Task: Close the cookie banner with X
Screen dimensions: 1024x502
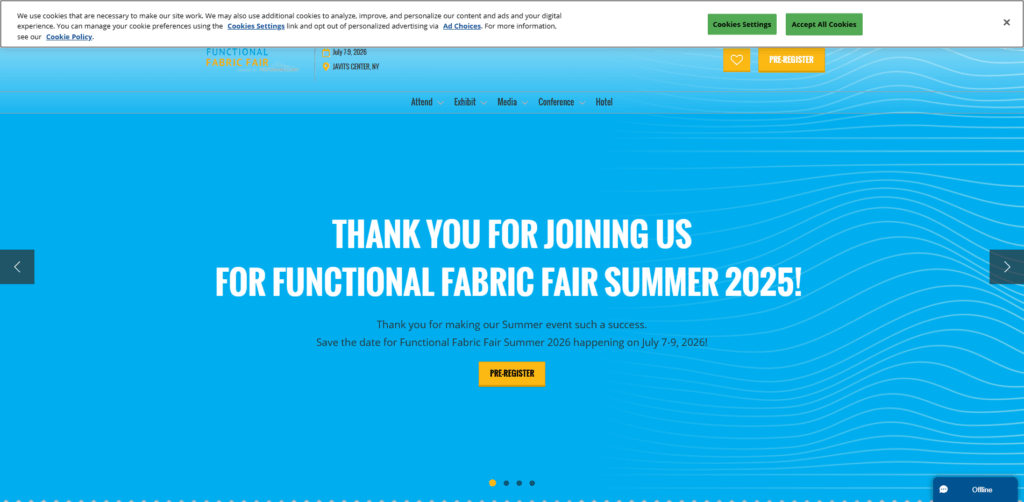Action: tap(1006, 23)
